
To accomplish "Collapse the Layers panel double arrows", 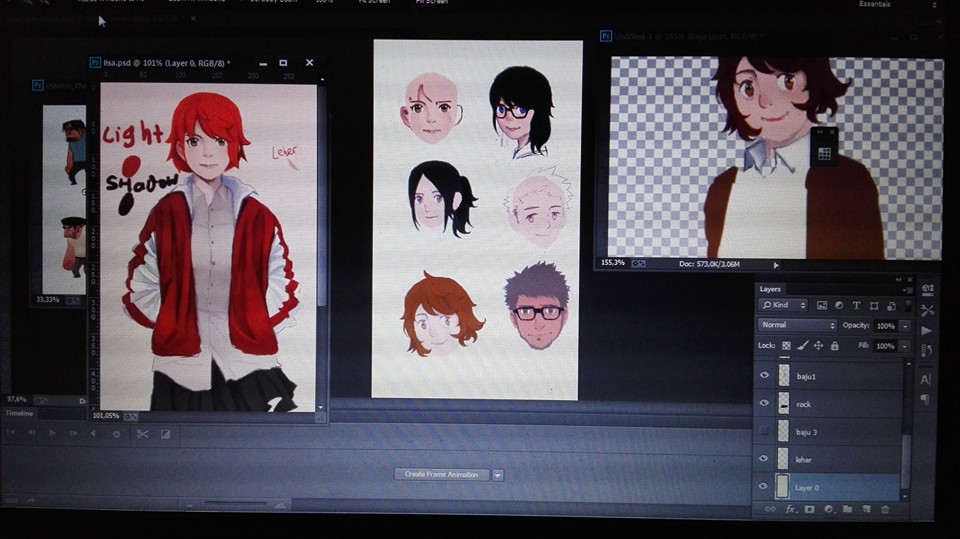I will pos(899,280).
